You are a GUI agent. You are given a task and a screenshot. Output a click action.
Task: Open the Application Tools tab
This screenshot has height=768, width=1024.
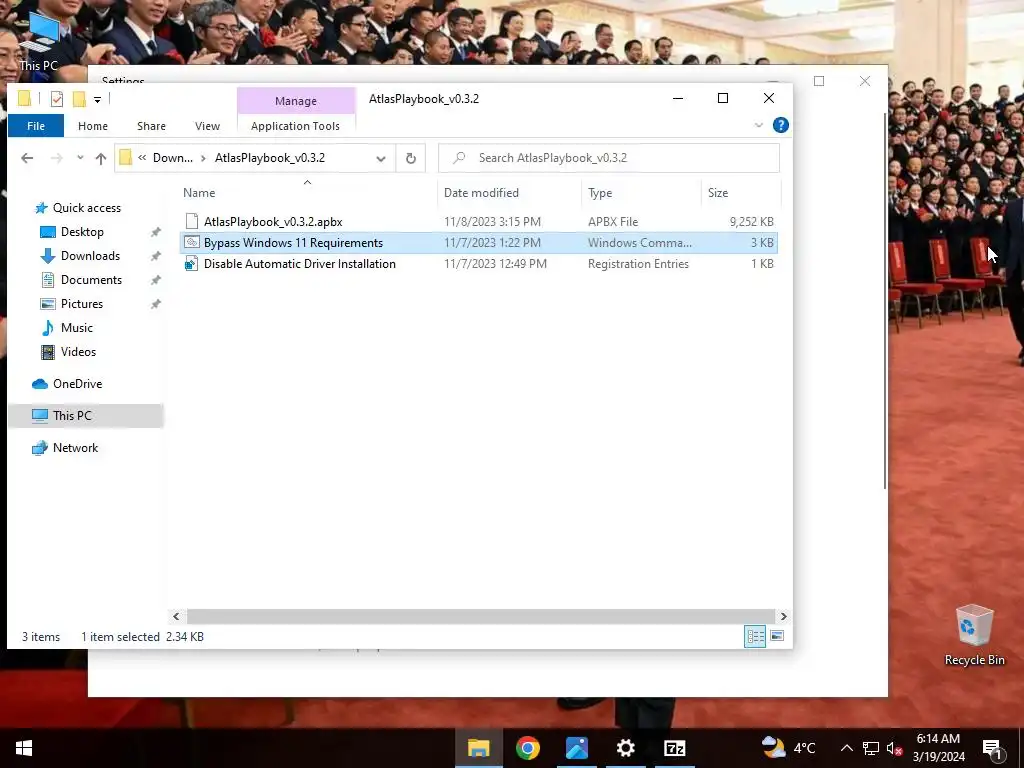coord(295,126)
